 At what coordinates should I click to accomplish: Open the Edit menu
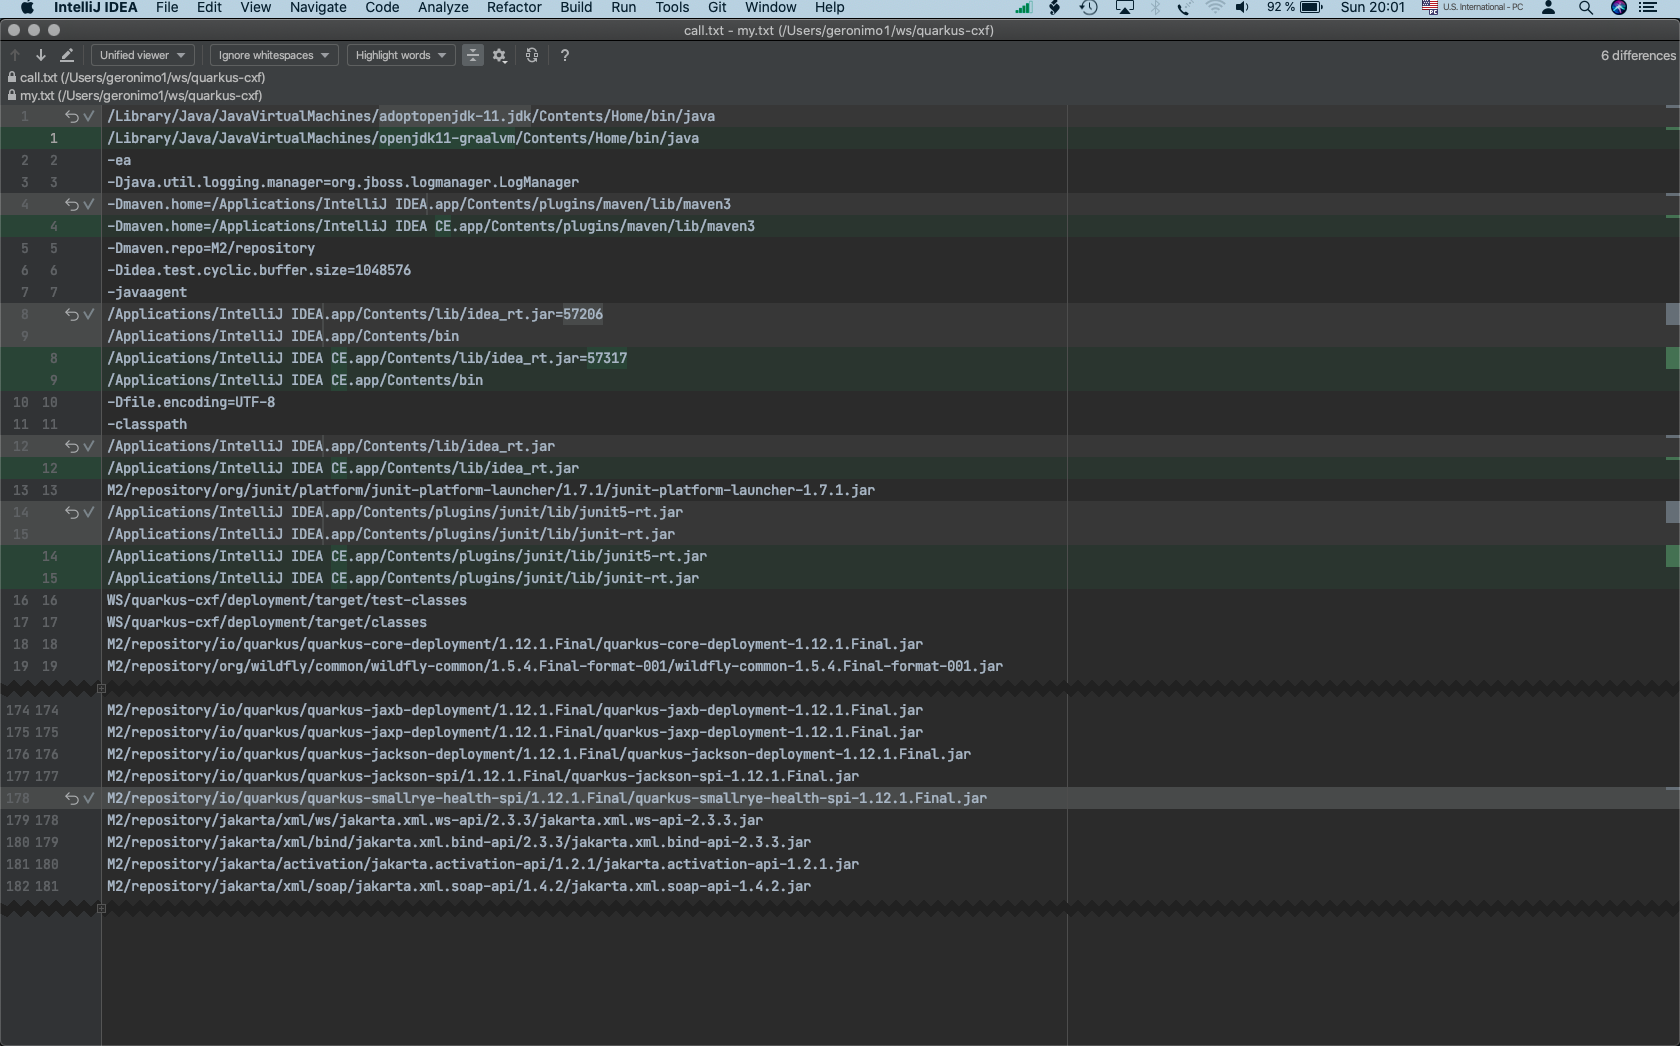209,8
